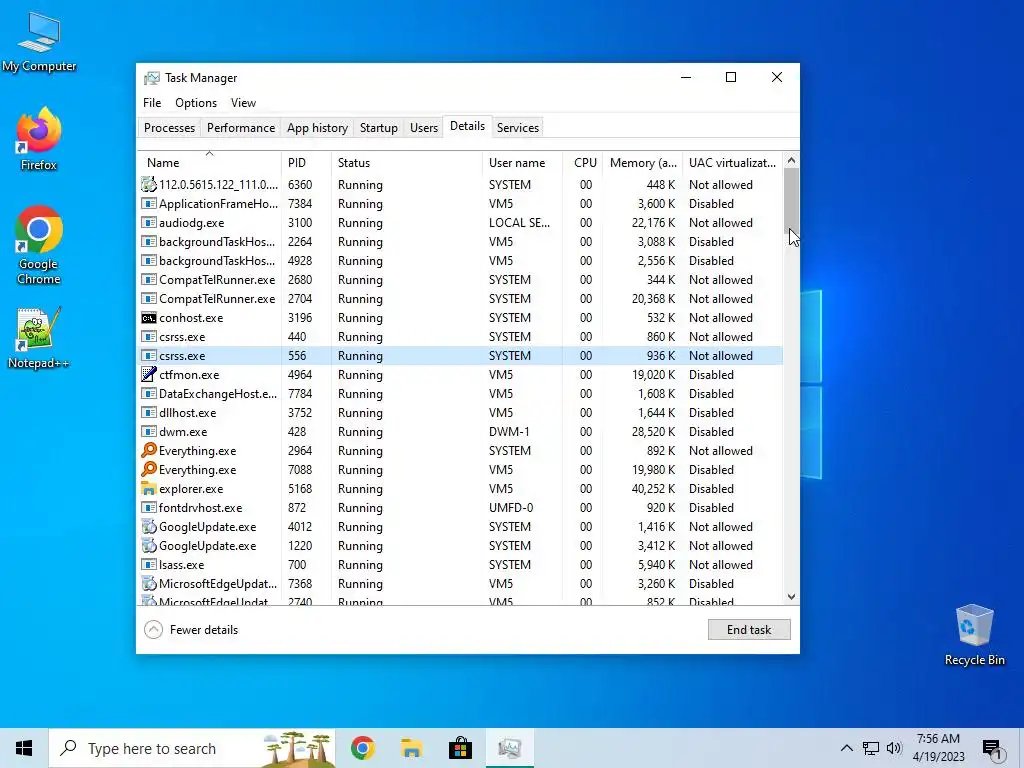Select the Recycle Bin desktop icon
This screenshot has height=768, width=1024.
click(974, 635)
